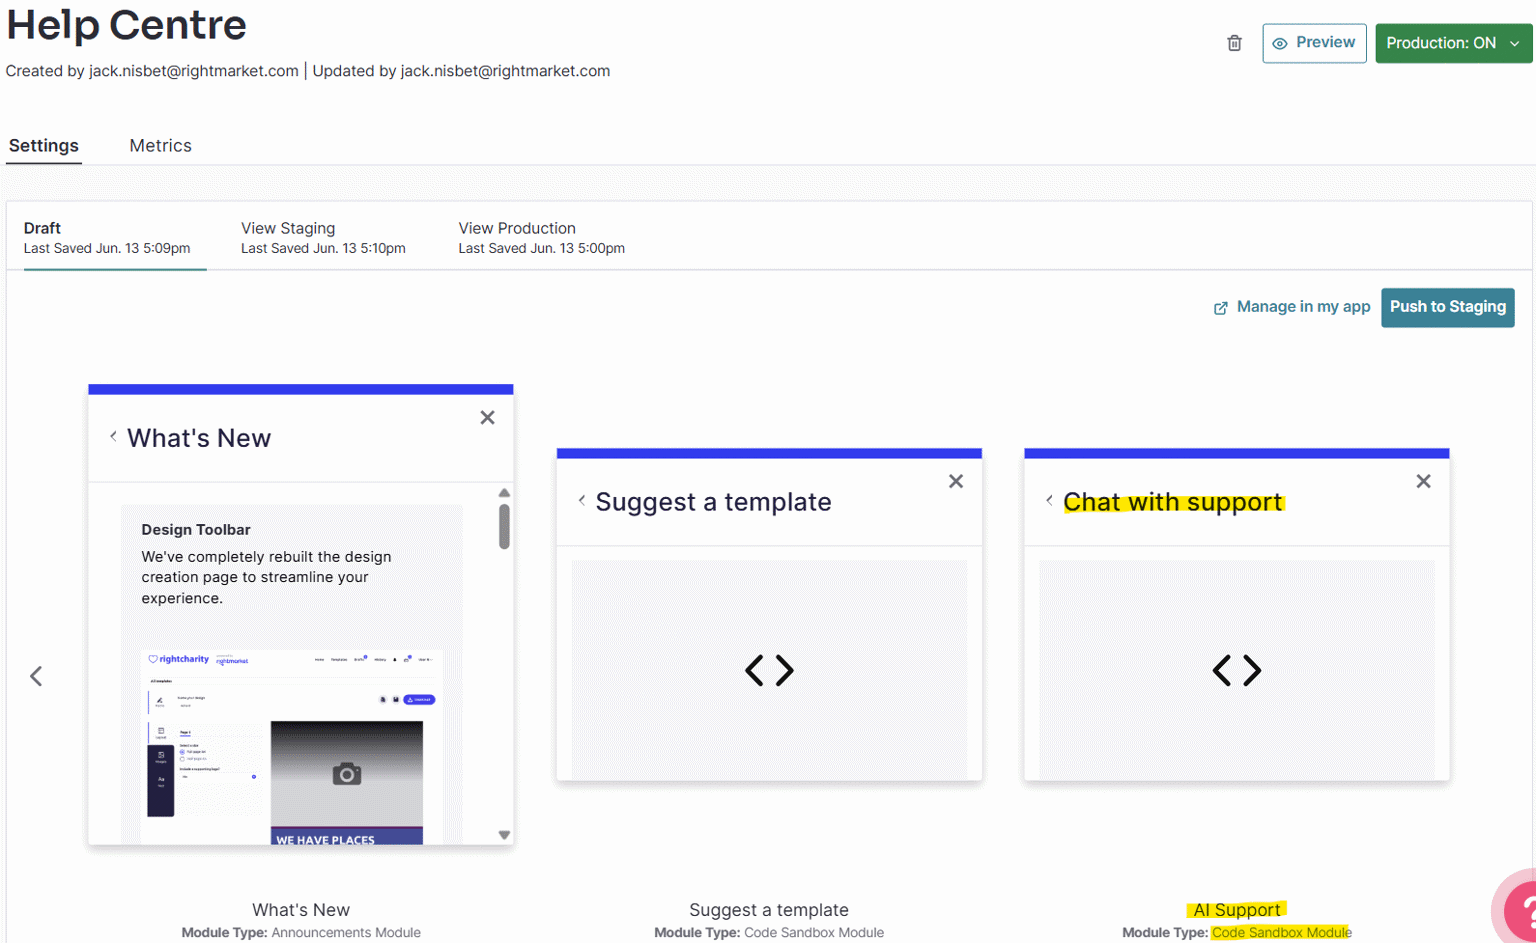Select the Draft version tab
Screen dimensions: 1536x943
pos(107,238)
